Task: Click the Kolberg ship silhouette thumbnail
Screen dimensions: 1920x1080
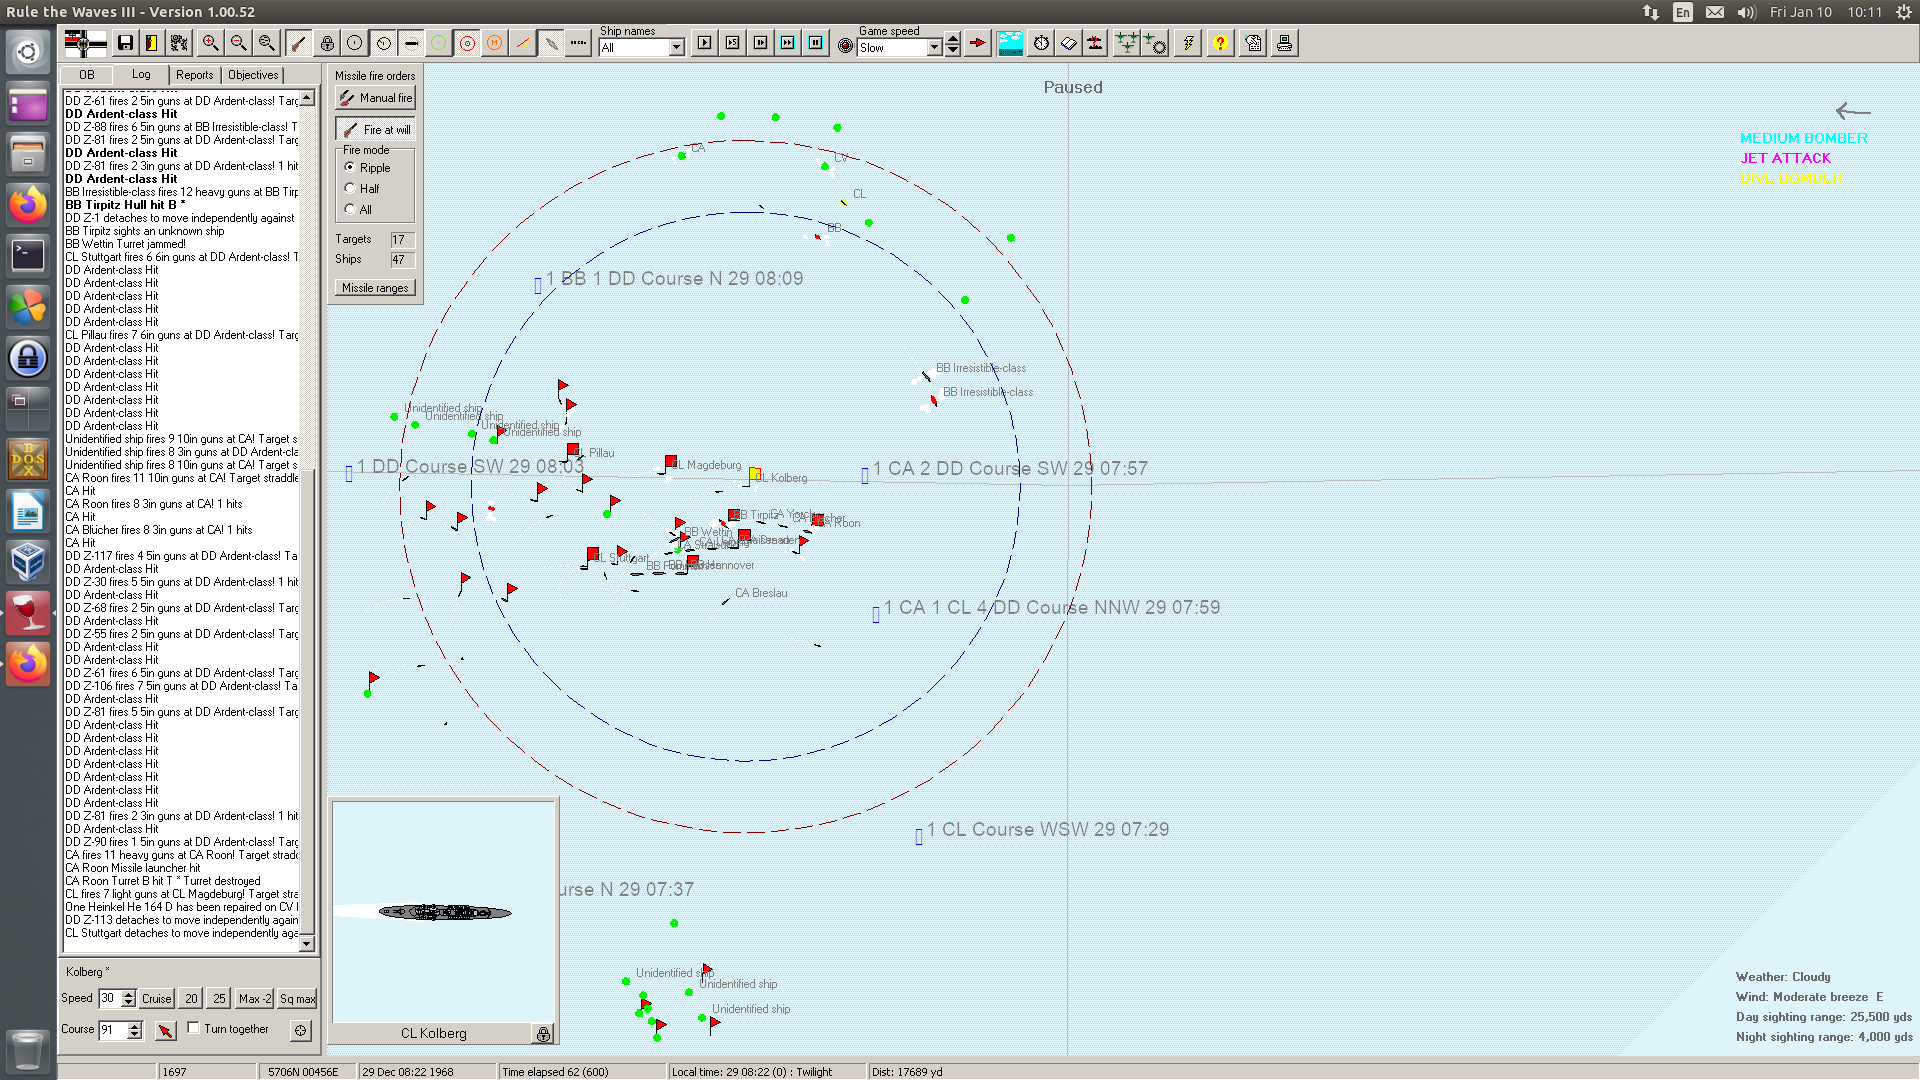Action: [444, 912]
